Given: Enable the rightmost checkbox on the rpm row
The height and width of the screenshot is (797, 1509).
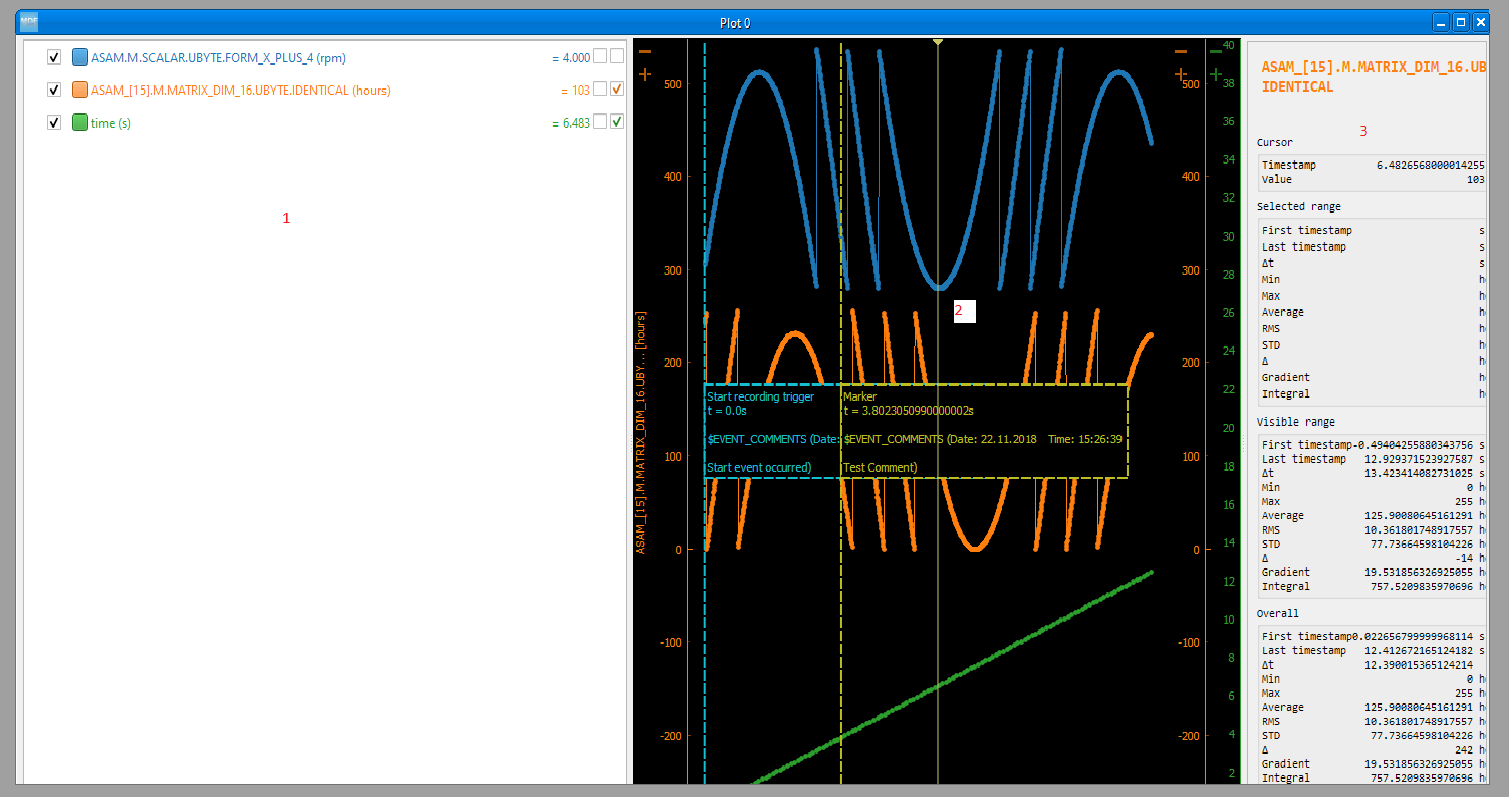Looking at the screenshot, I should [x=617, y=56].
